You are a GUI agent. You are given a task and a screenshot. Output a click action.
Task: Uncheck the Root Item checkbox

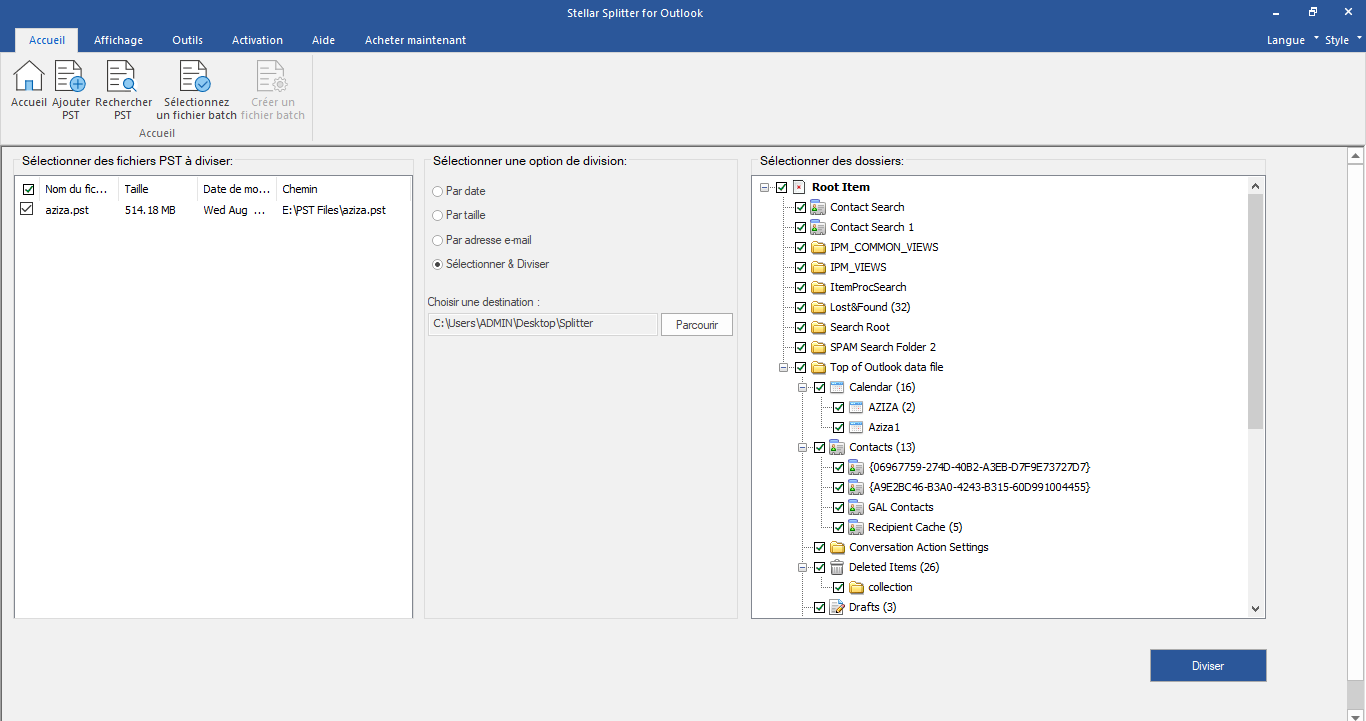point(781,187)
